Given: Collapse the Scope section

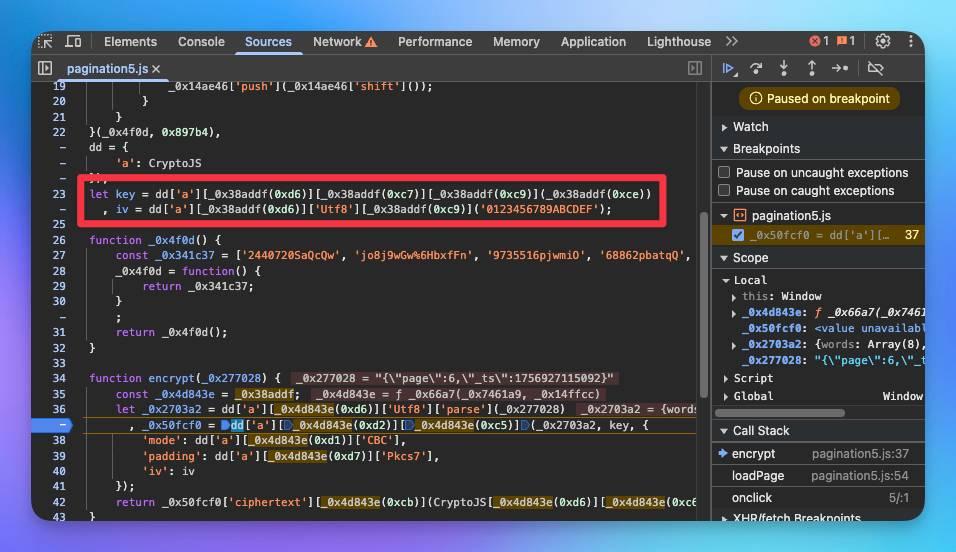Looking at the screenshot, I should [x=724, y=258].
